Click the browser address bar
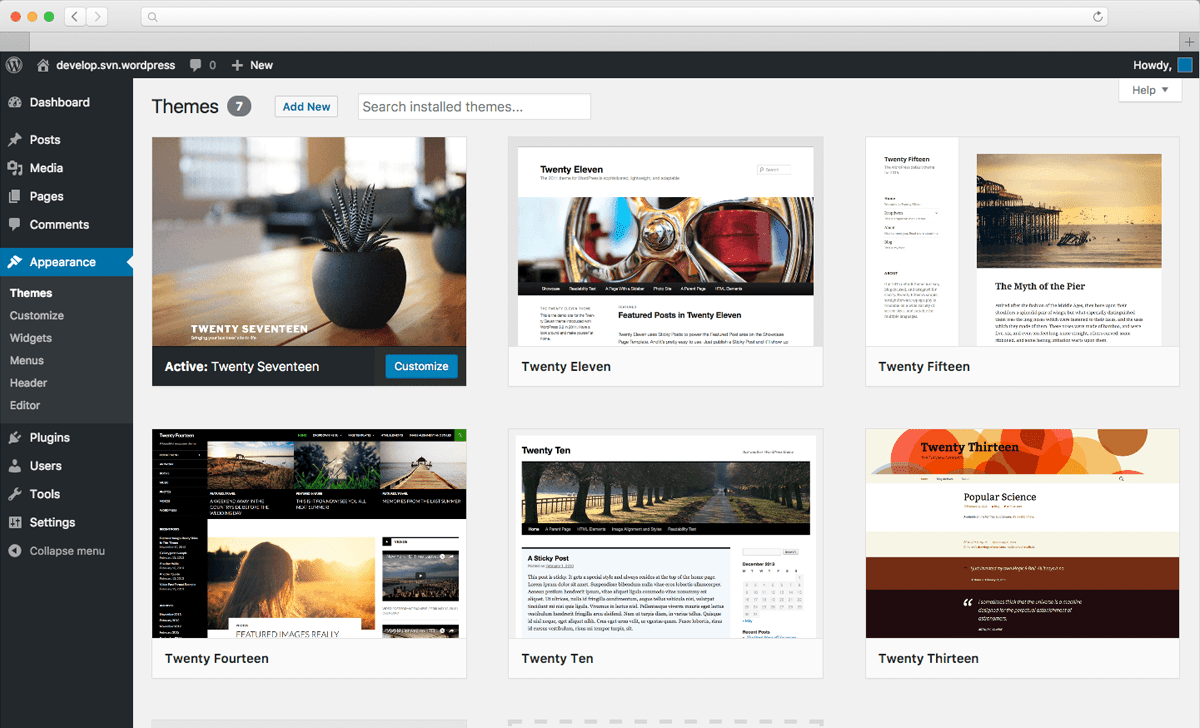Screen dimensions: 1200x728 click(625, 17)
